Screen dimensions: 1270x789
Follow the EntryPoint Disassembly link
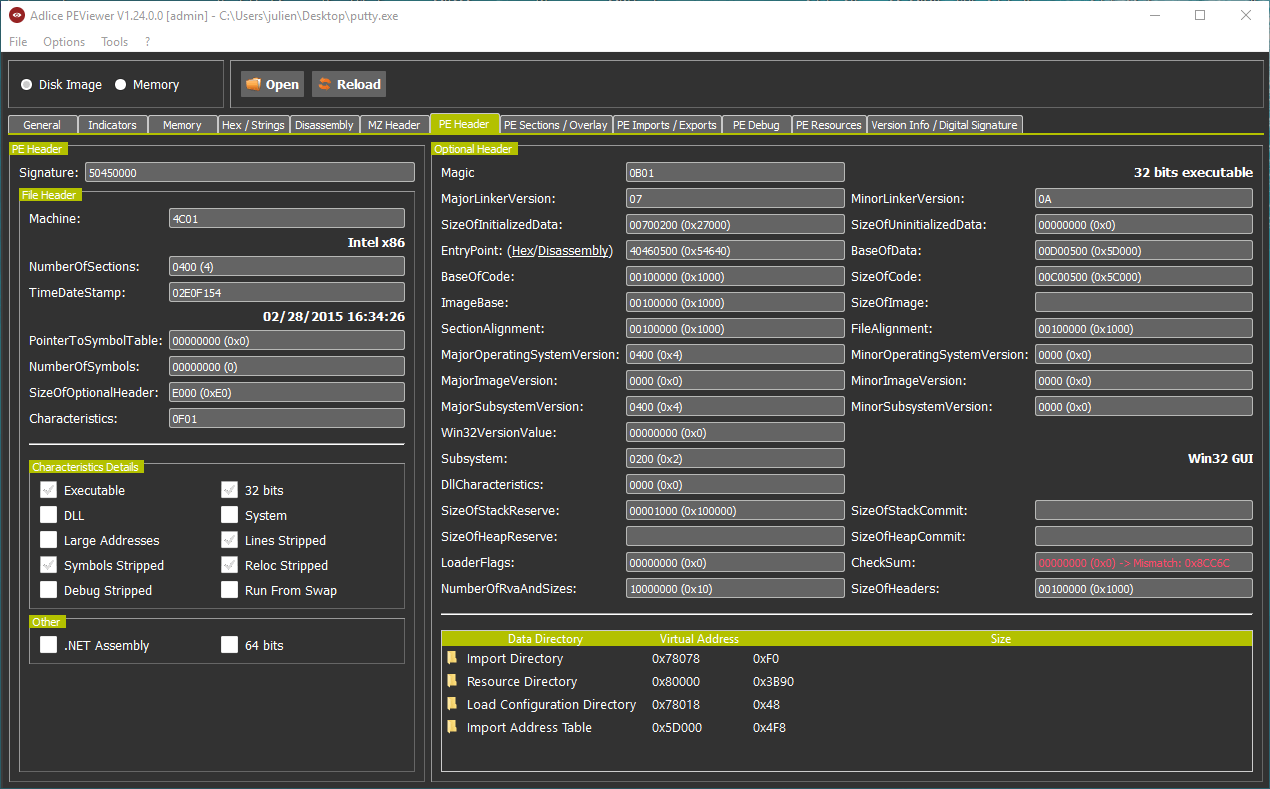(573, 251)
